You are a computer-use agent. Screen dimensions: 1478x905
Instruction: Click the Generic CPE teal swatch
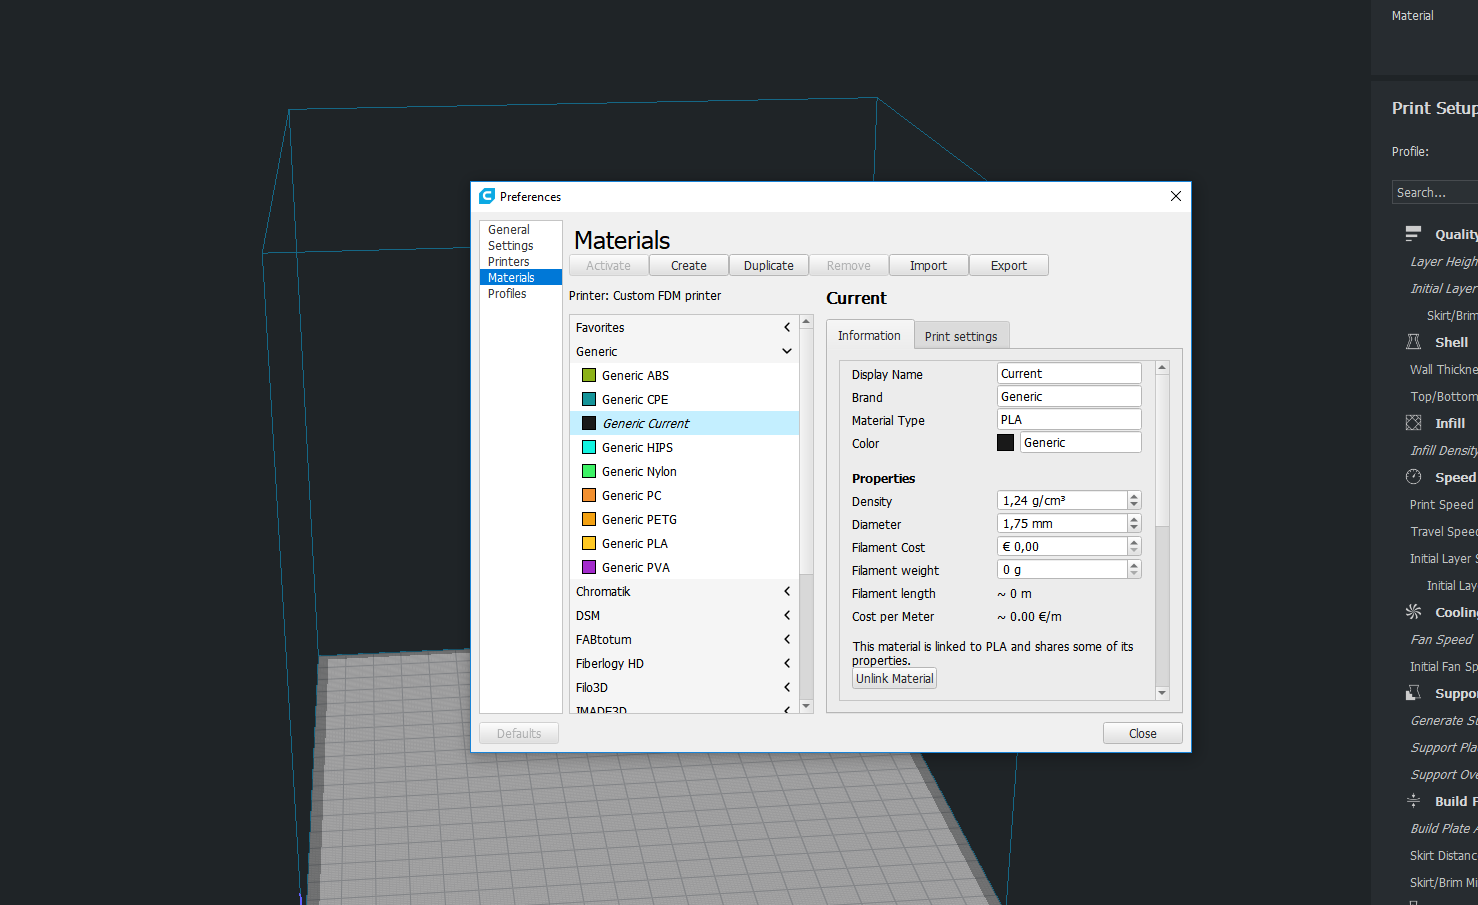pyautogui.click(x=589, y=399)
